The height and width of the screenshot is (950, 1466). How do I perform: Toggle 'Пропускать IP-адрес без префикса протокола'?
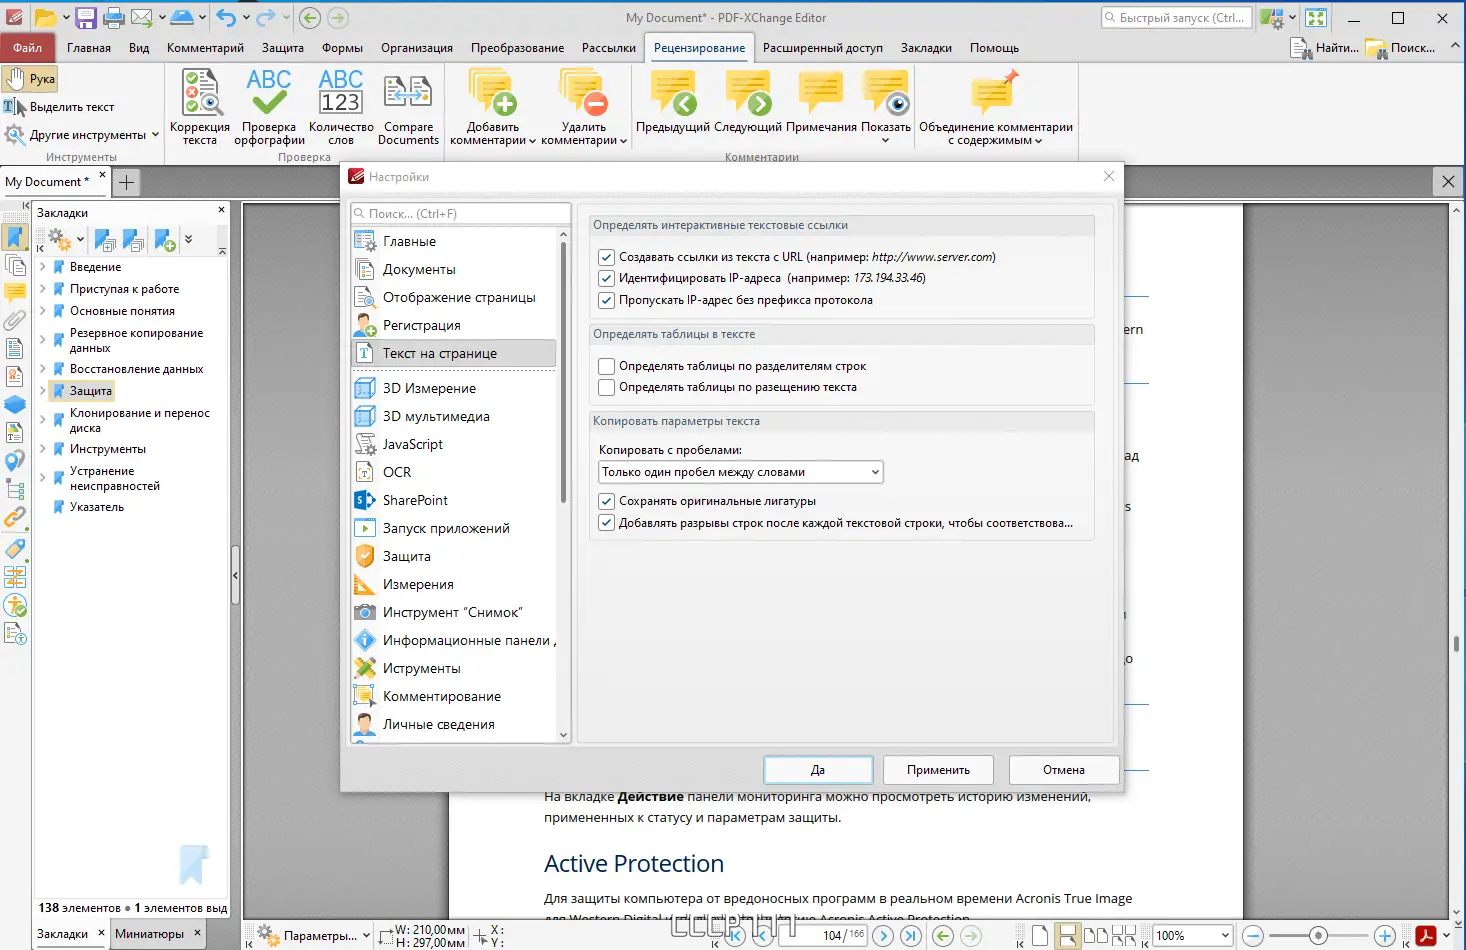point(606,300)
